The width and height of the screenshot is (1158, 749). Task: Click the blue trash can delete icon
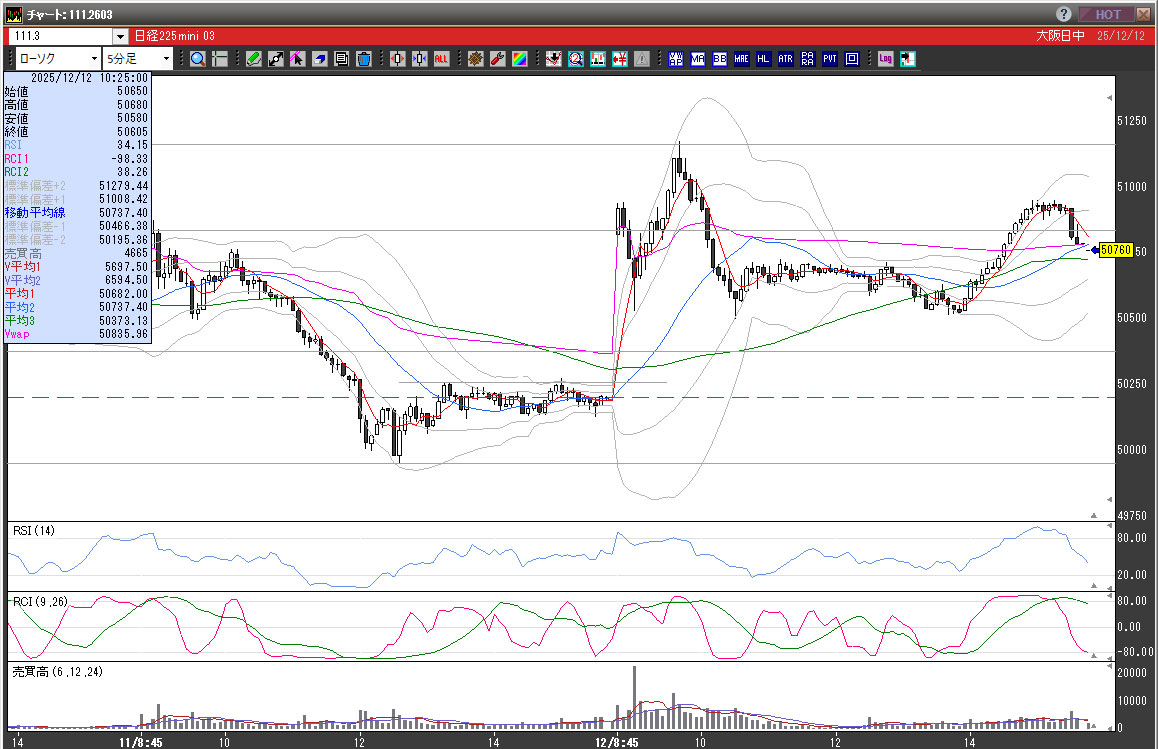pos(364,59)
